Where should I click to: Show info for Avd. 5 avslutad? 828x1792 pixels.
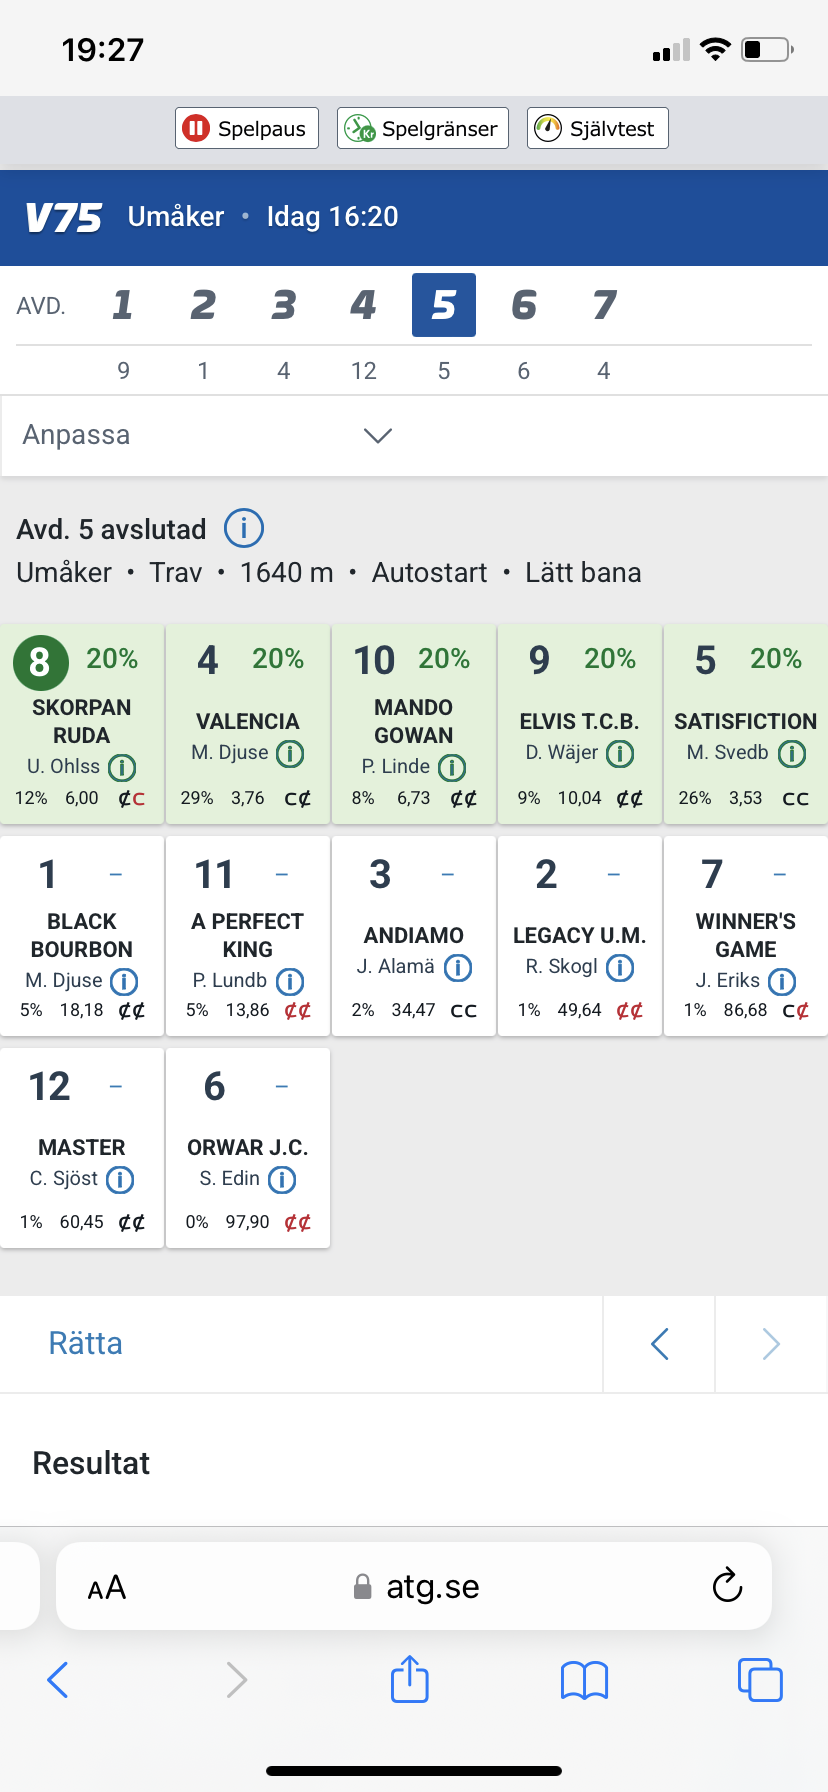click(x=244, y=528)
